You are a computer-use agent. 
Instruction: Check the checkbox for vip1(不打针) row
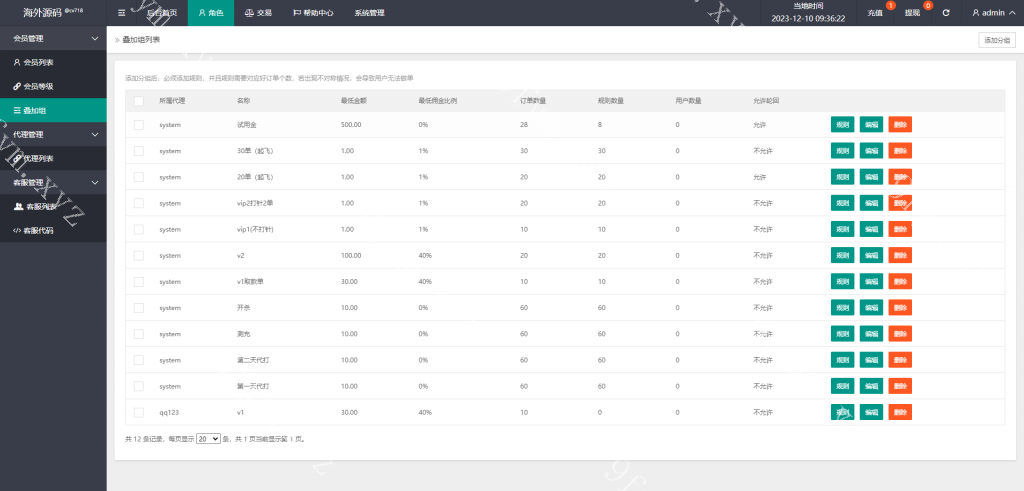pos(138,229)
